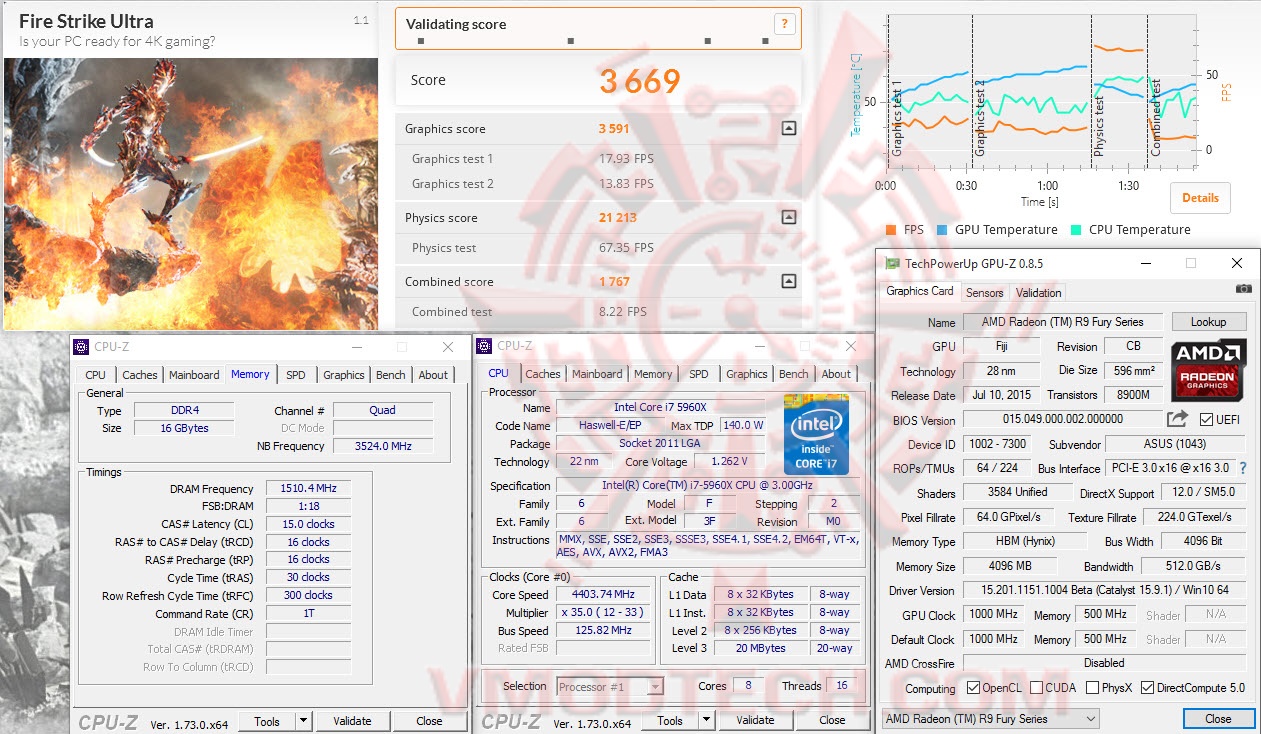Click the Driver Version field in GPU-Z
Viewport: 1261px width, 734px height.
(1105, 591)
